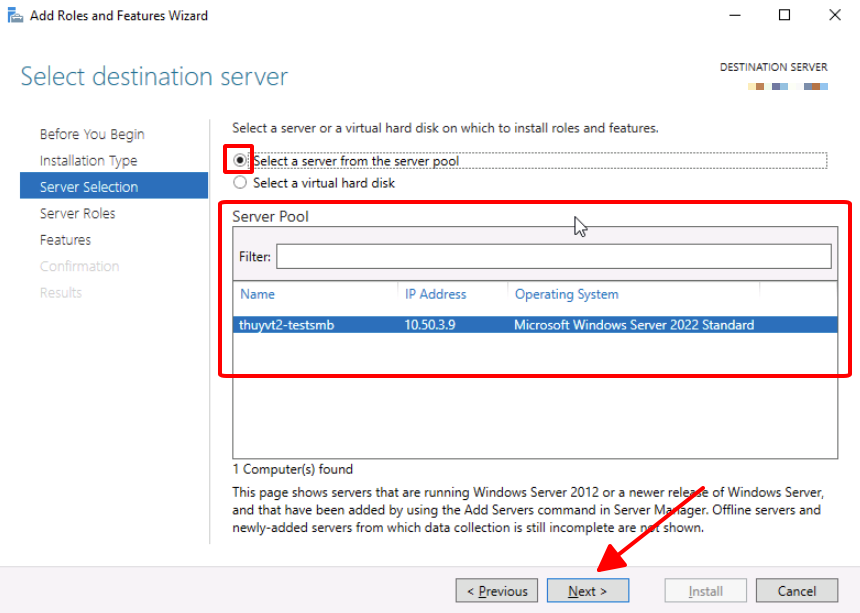The image size is (860, 613).
Task: Click the wizard app icon in title bar
Action: [15, 15]
